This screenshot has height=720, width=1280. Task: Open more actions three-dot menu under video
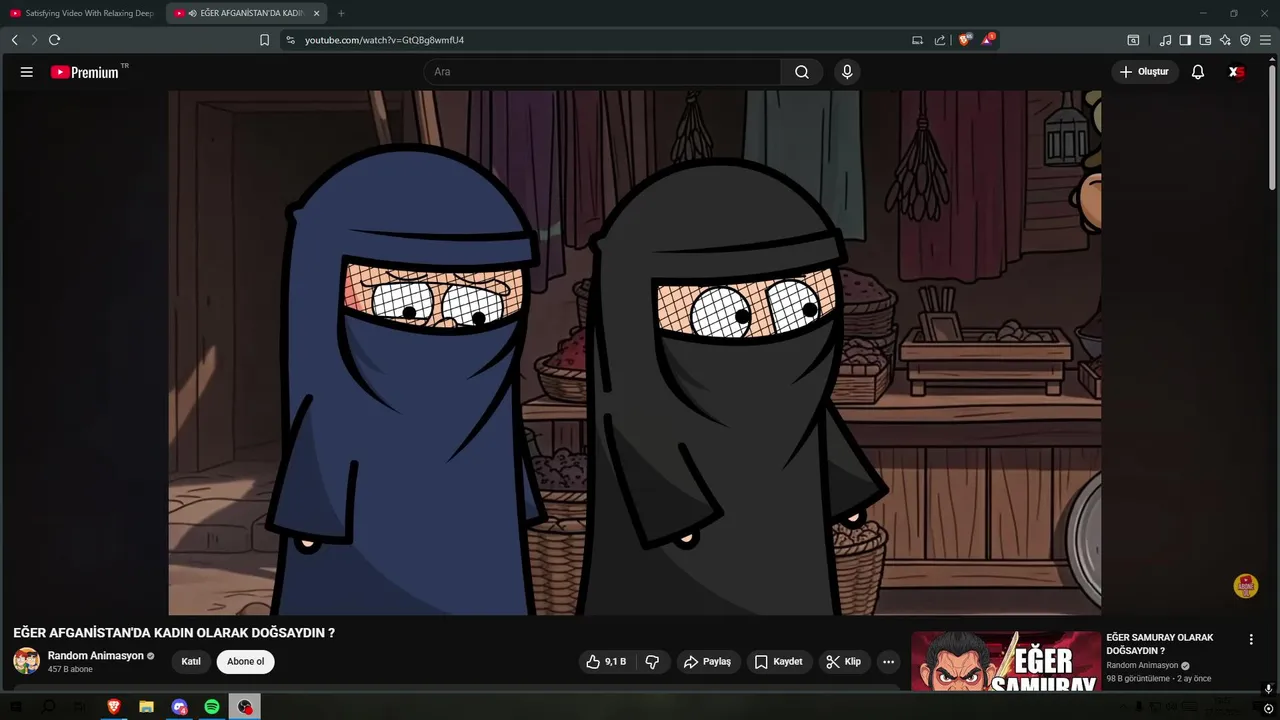888,661
